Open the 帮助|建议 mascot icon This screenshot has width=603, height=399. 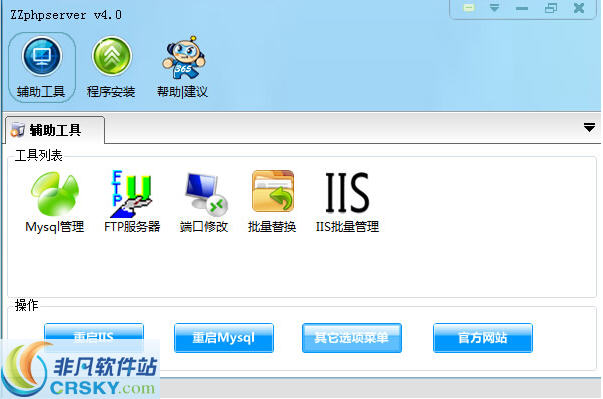click(184, 58)
